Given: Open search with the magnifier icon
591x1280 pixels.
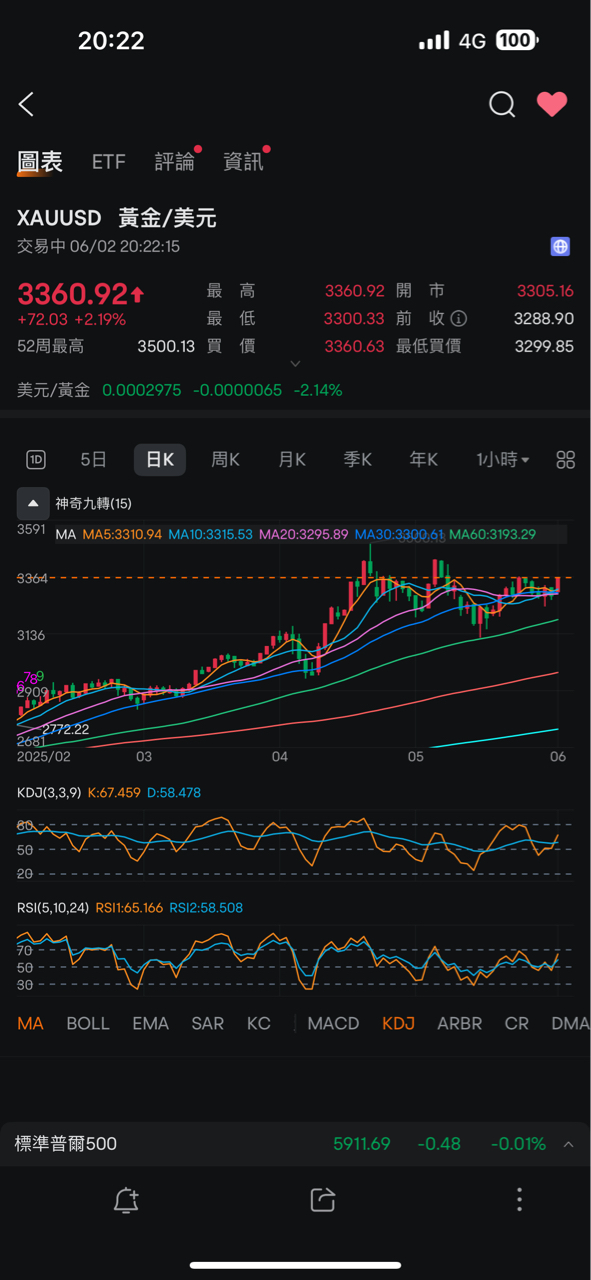Looking at the screenshot, I should tap(502, 104).
